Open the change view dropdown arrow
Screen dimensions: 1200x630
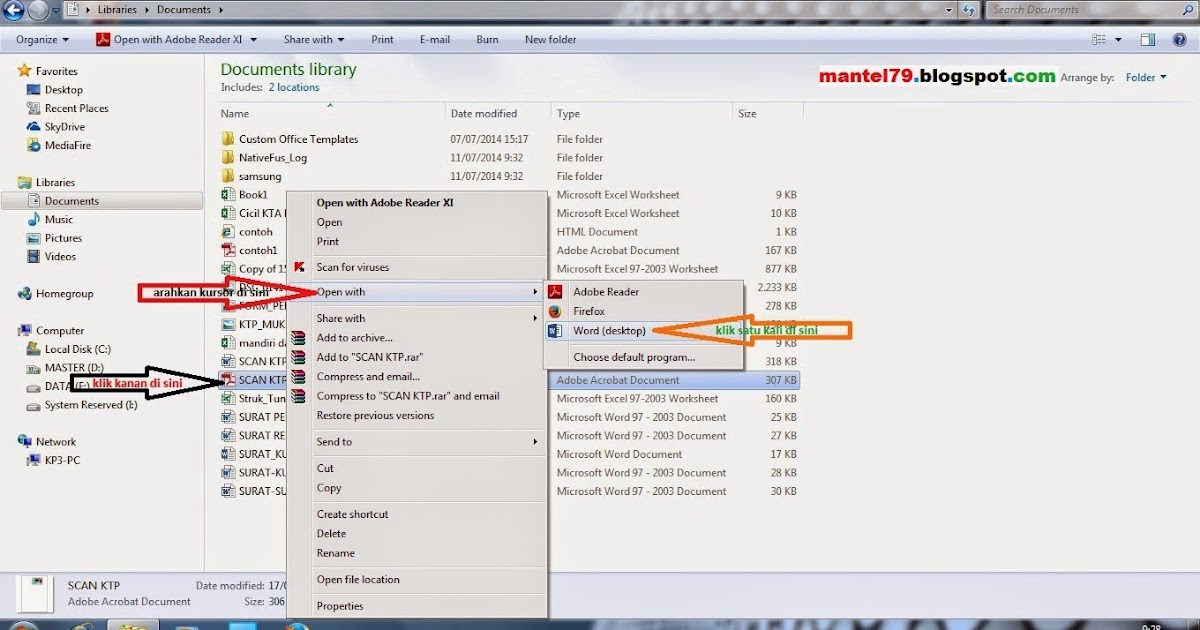1120,40
